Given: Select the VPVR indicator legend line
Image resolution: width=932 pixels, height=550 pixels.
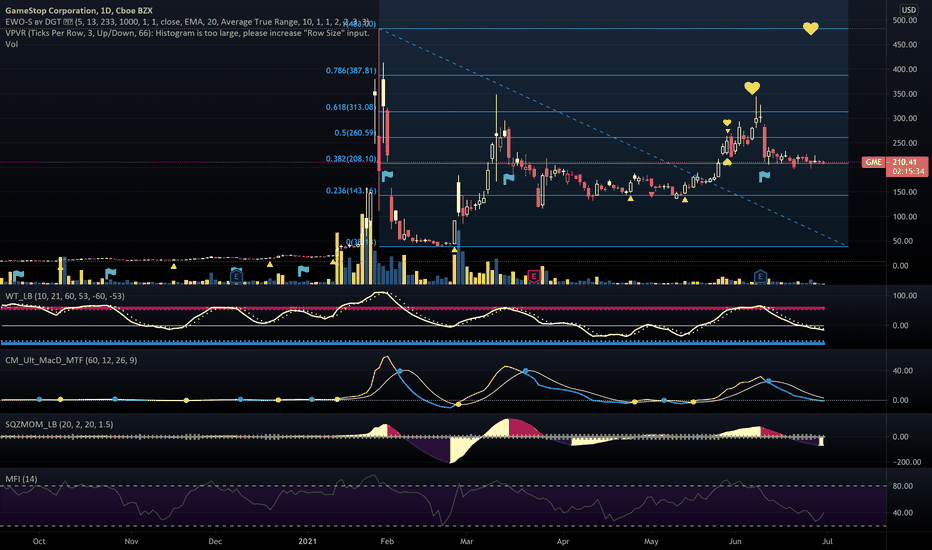Looking at the screenshot, I should 187,33.
